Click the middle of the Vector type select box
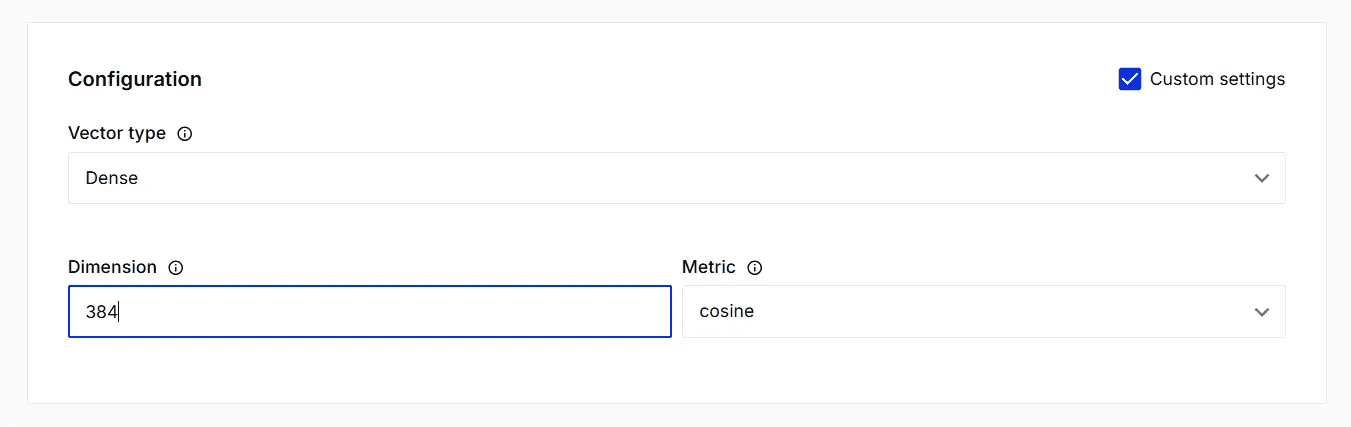Image resolution: width=1351 pixels, height=427 pixels. [676, 178]
